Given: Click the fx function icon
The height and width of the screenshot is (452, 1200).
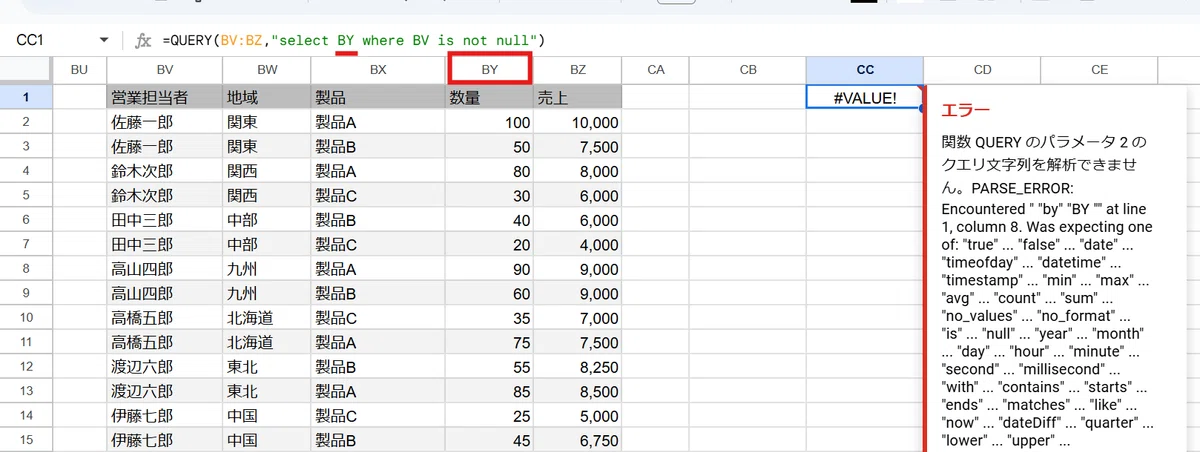Looking at the screenshot, I should [x=143, y=40].
